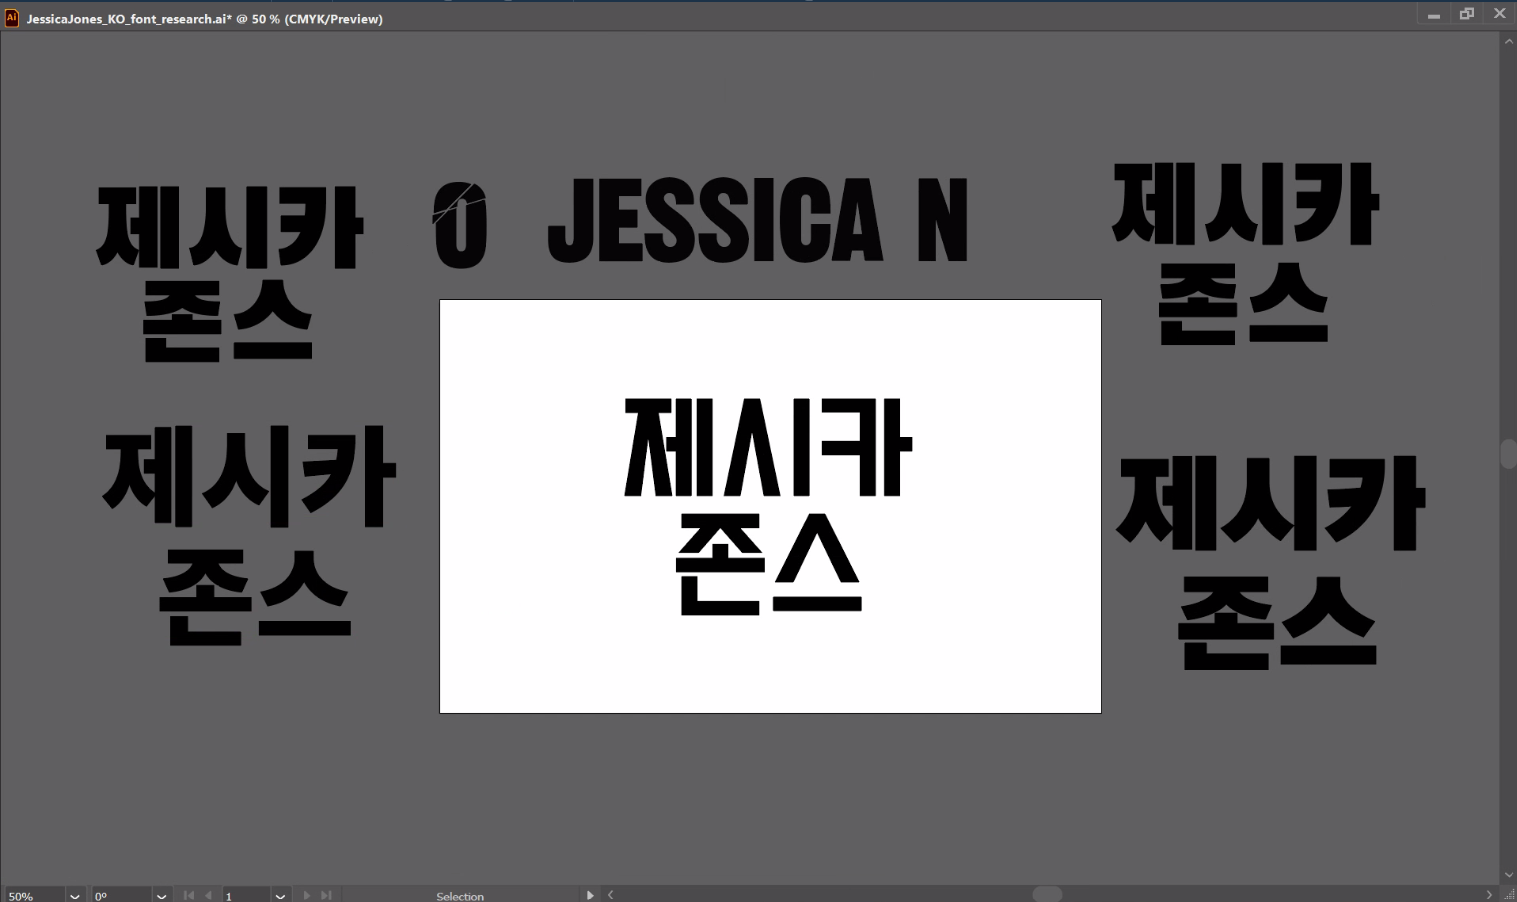Open the rotation angle dropdown

[x=162, y=895]
